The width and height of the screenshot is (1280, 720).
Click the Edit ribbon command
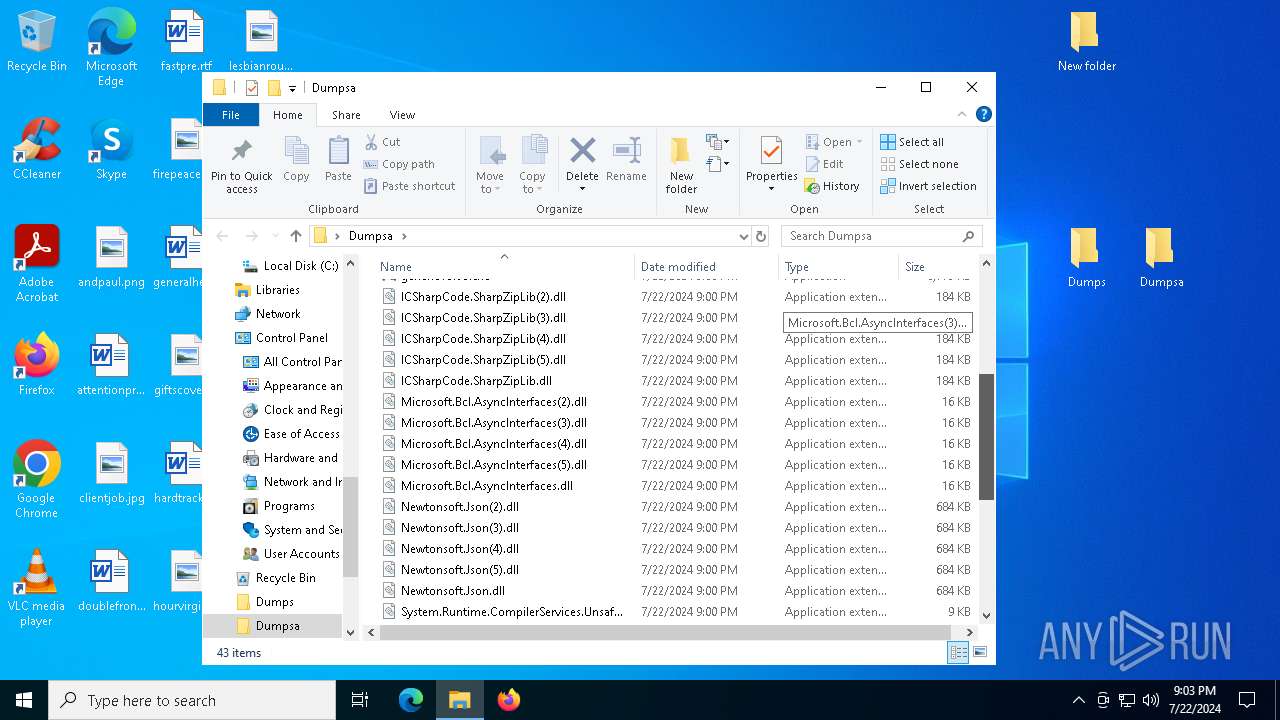[824, 164]
